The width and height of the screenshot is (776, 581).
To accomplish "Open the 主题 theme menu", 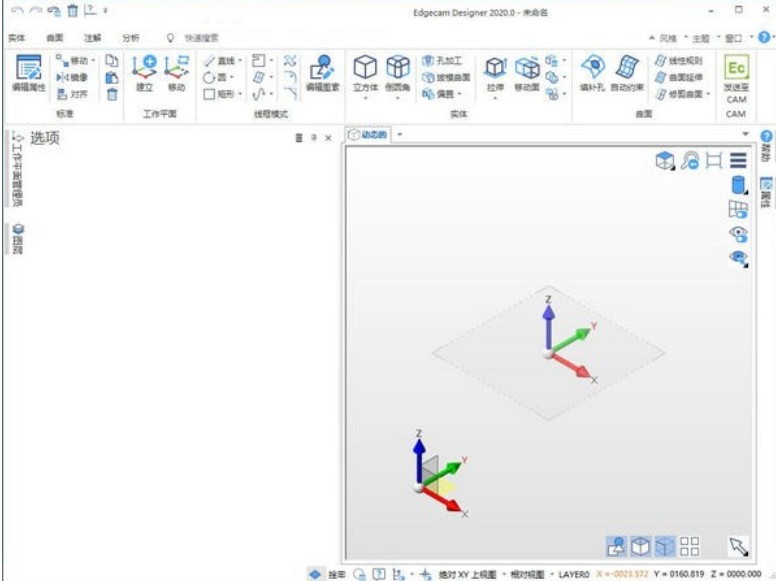I will tap(701, 38).
